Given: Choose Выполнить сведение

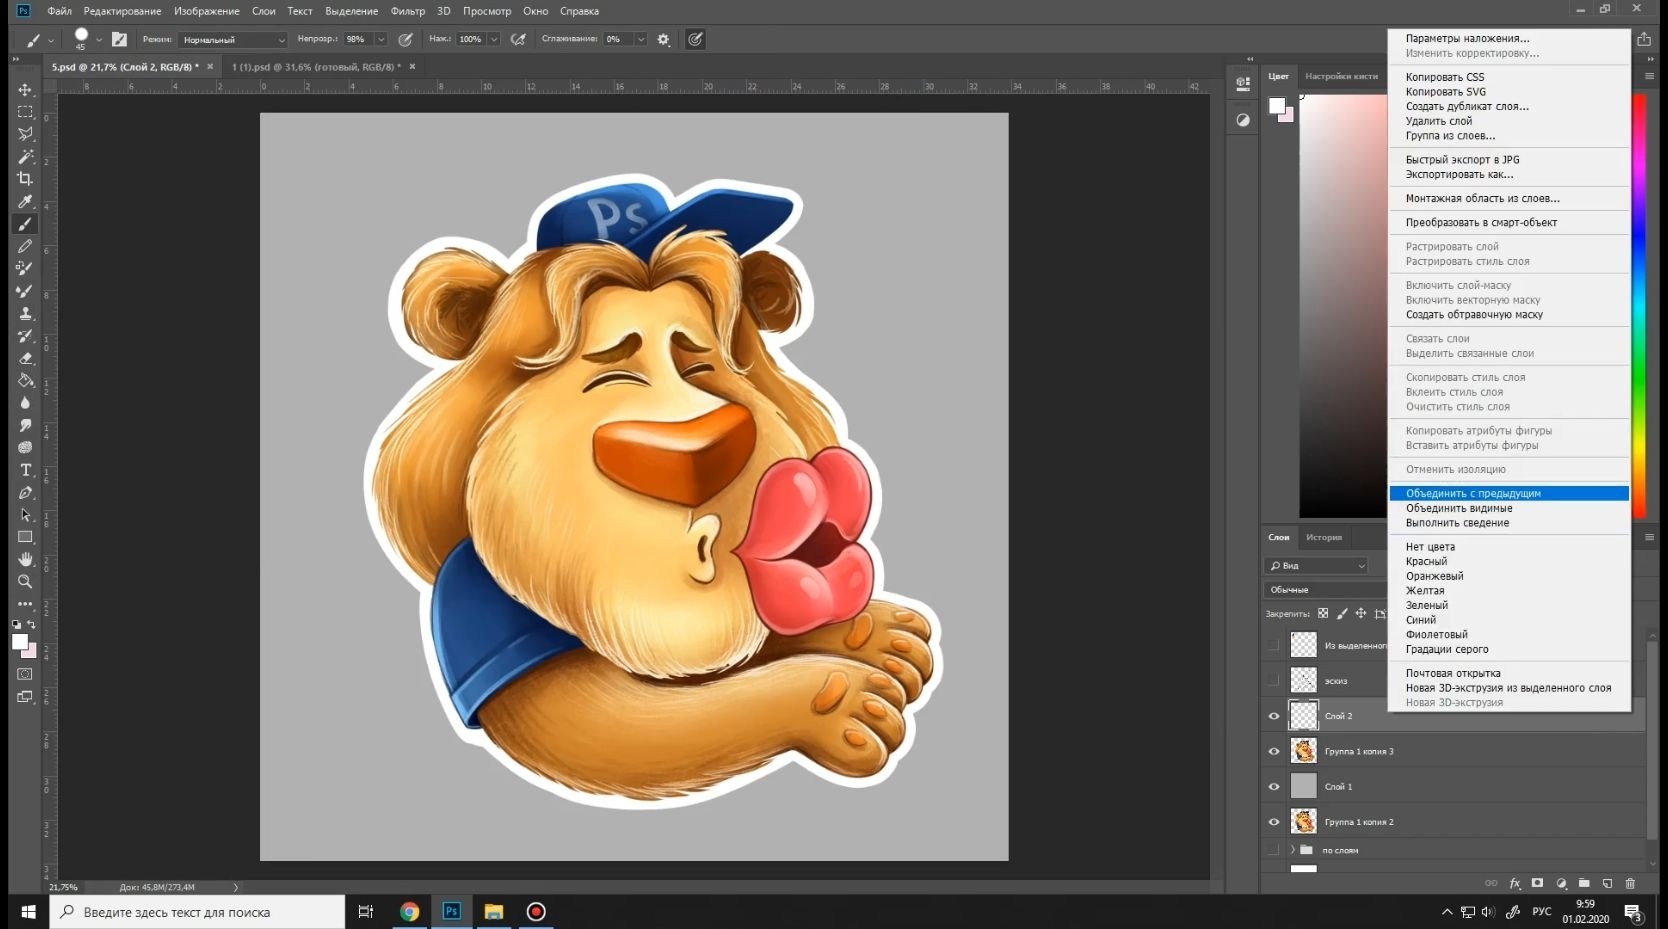Looking at the screenshot, I should tap(1457, 523).
